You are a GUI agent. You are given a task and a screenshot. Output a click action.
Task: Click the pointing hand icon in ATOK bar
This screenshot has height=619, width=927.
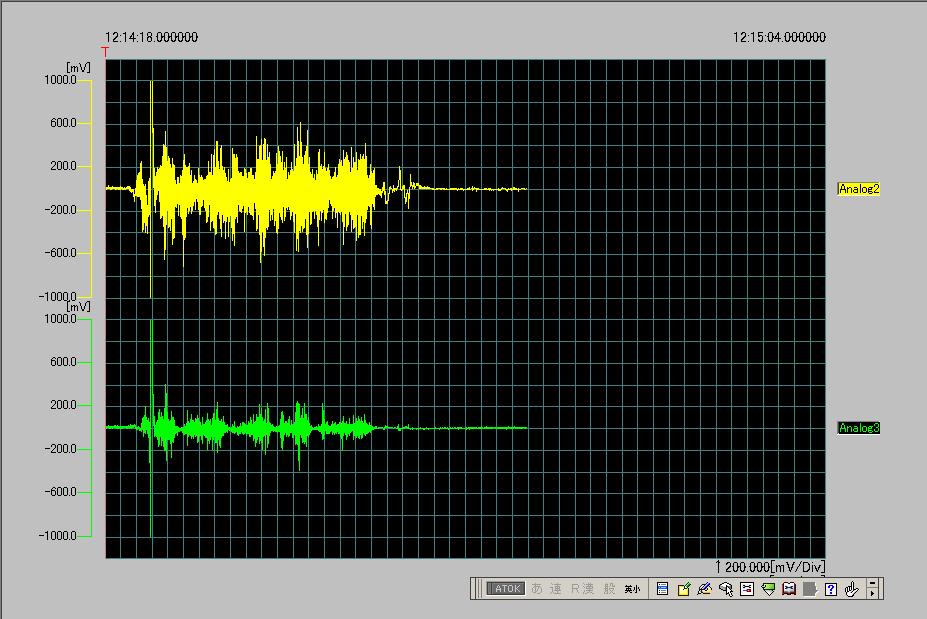(851, 589)
